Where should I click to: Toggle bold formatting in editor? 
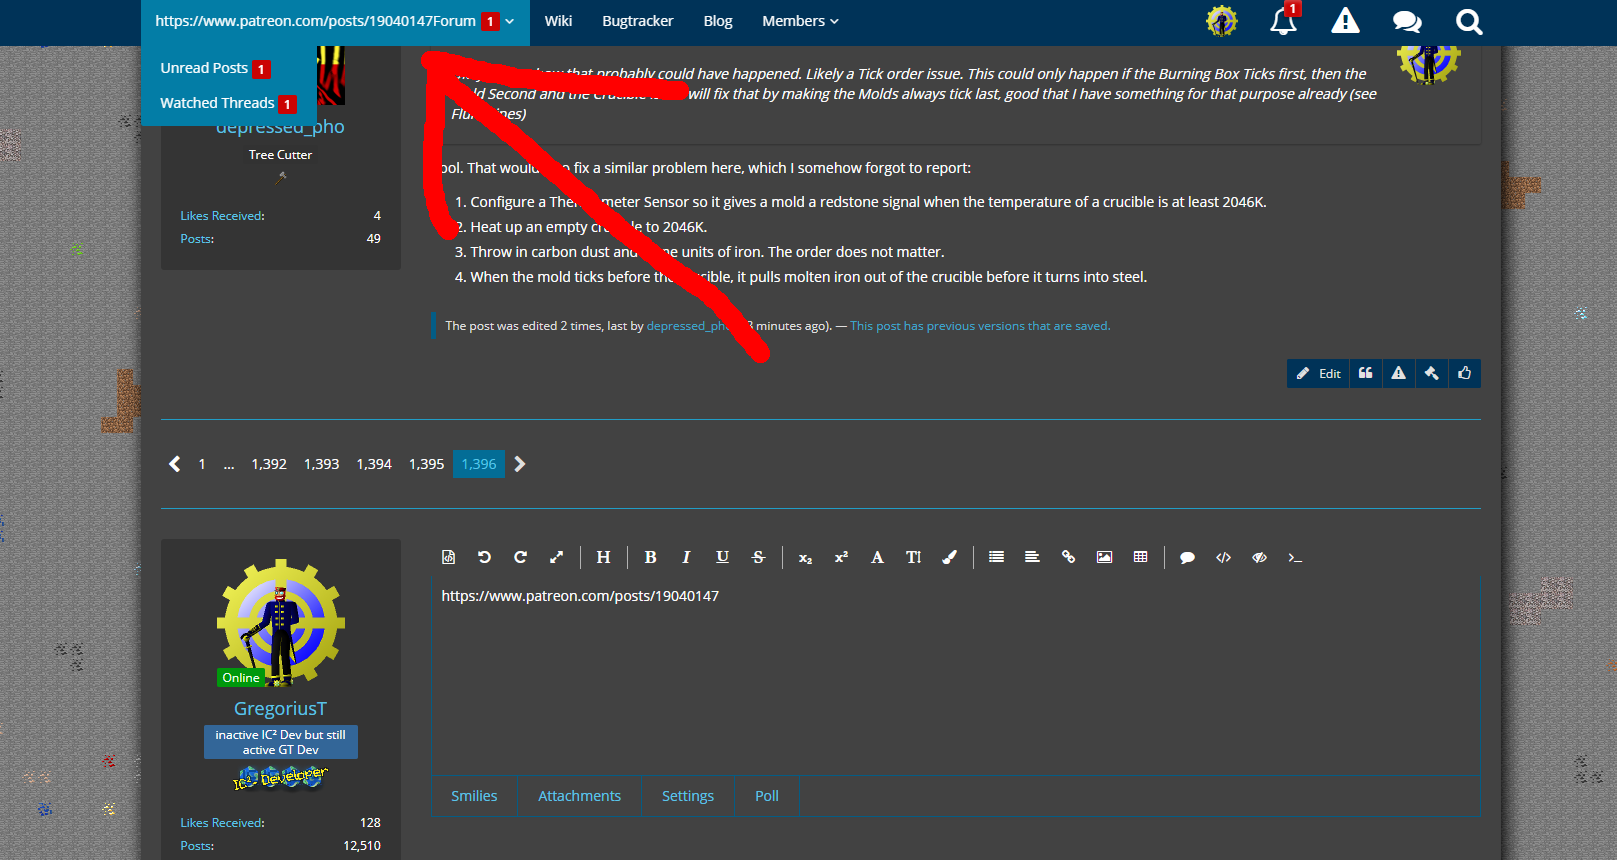pyautogui.click(x=650, y=557)
